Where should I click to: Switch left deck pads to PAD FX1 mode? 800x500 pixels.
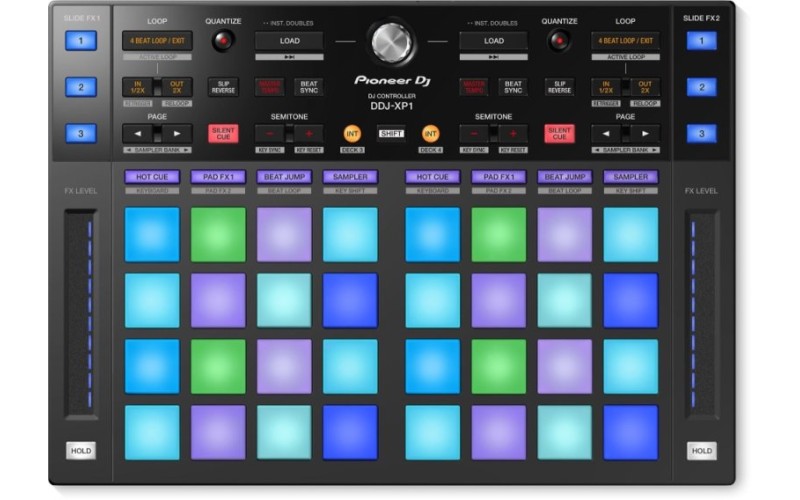[218, 177]
